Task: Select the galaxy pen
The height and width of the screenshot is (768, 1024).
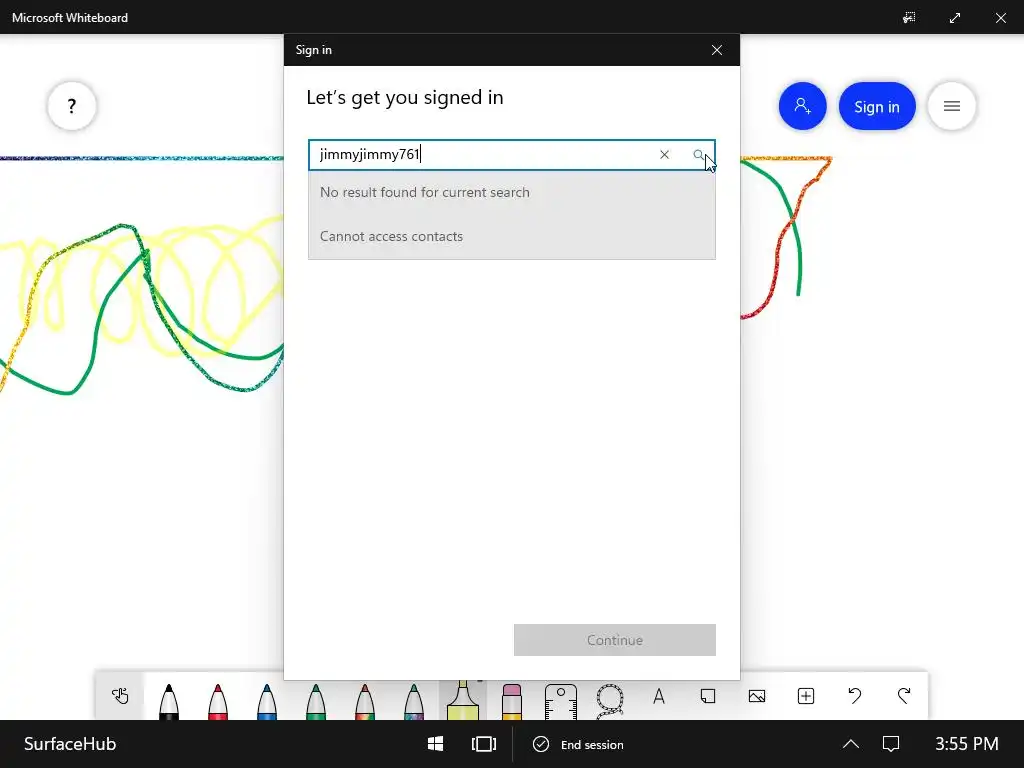Action: point(413,700)
